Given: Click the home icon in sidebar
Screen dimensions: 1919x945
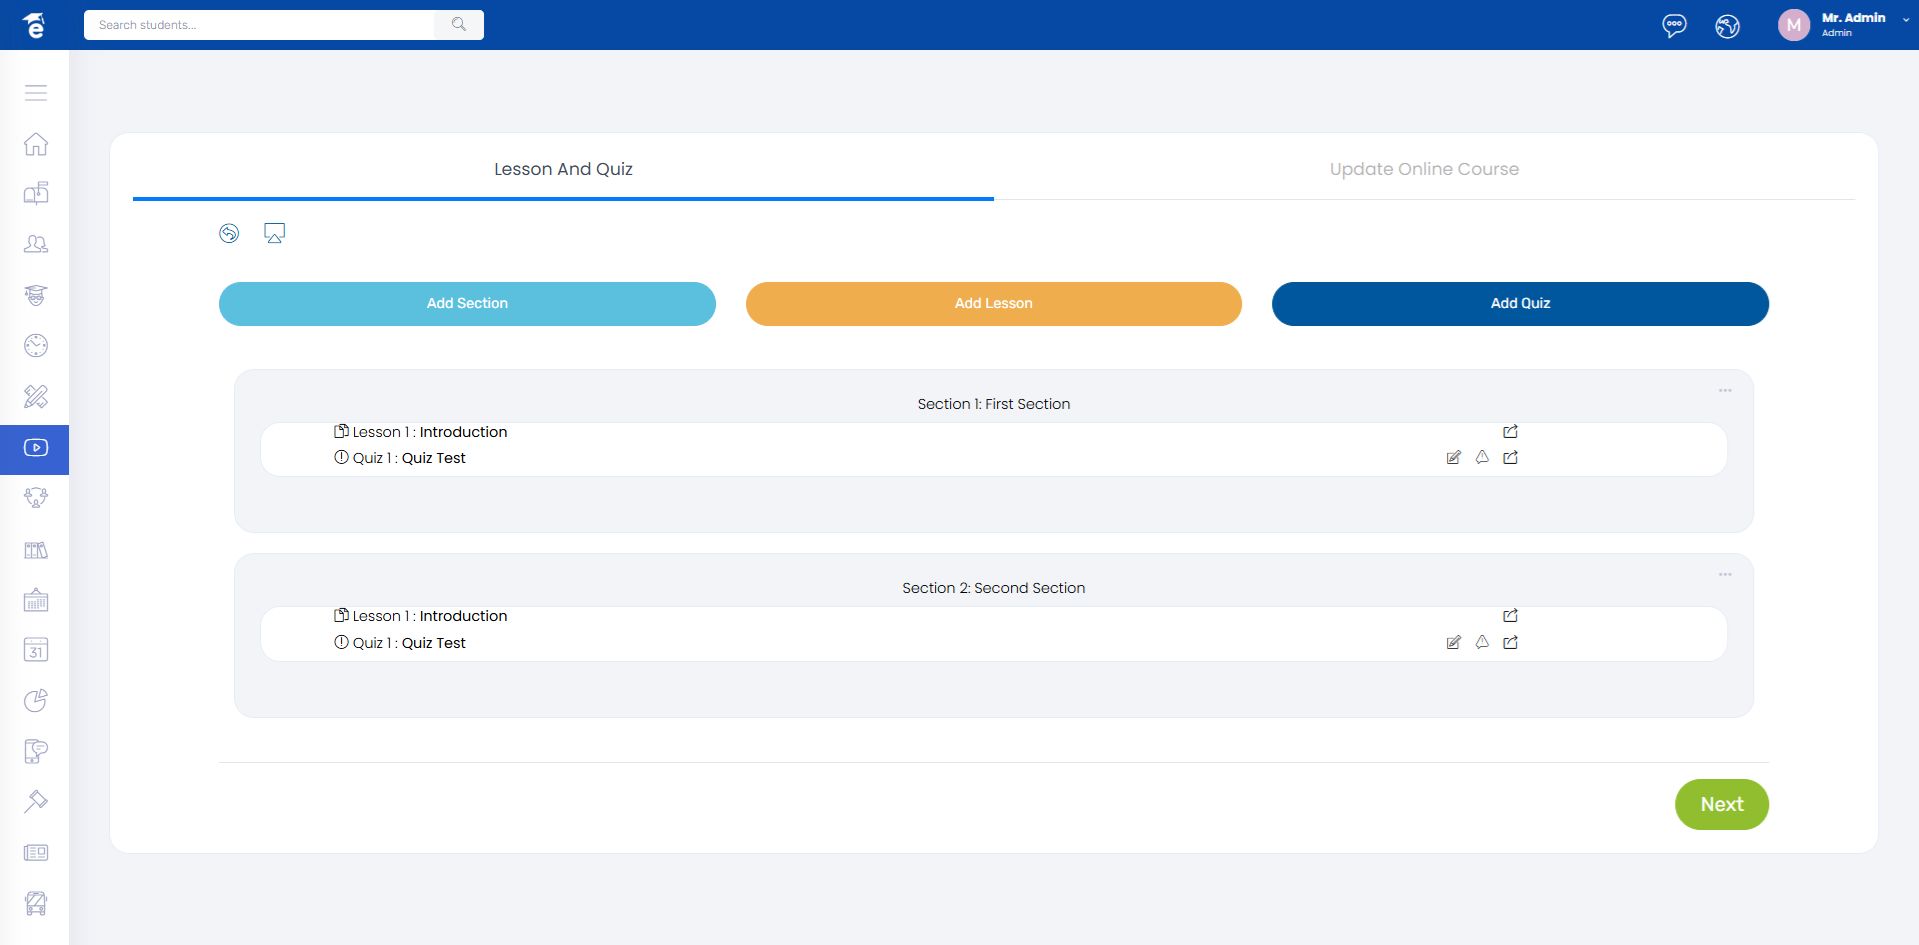Looking at the screenshot, I should coord(36,144).
